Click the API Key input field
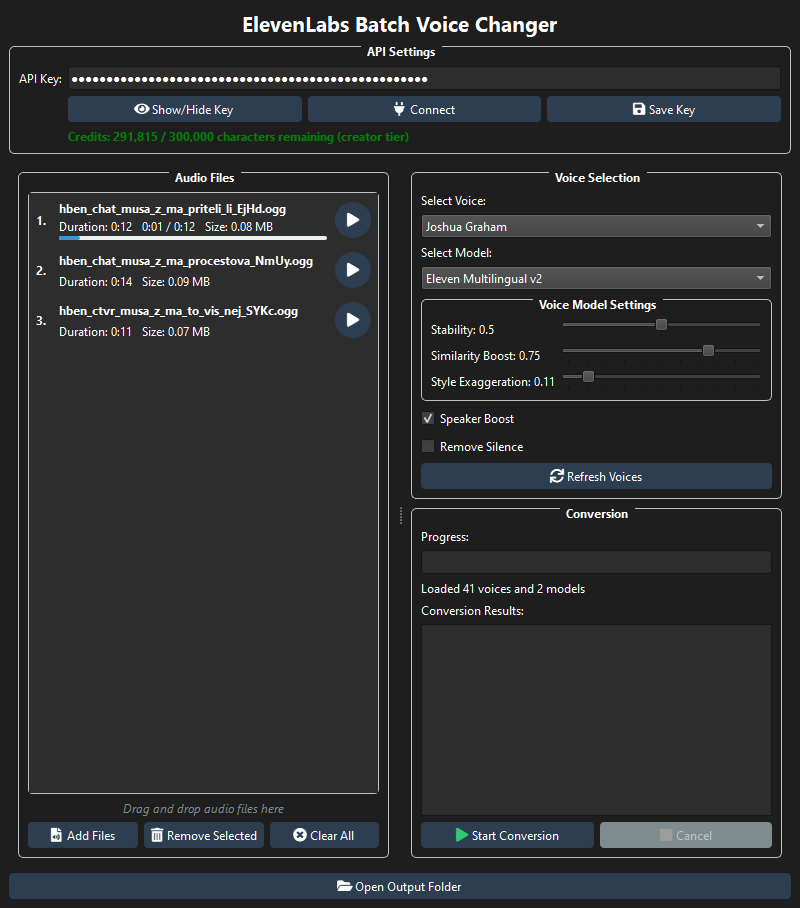 tap(424, 79)
